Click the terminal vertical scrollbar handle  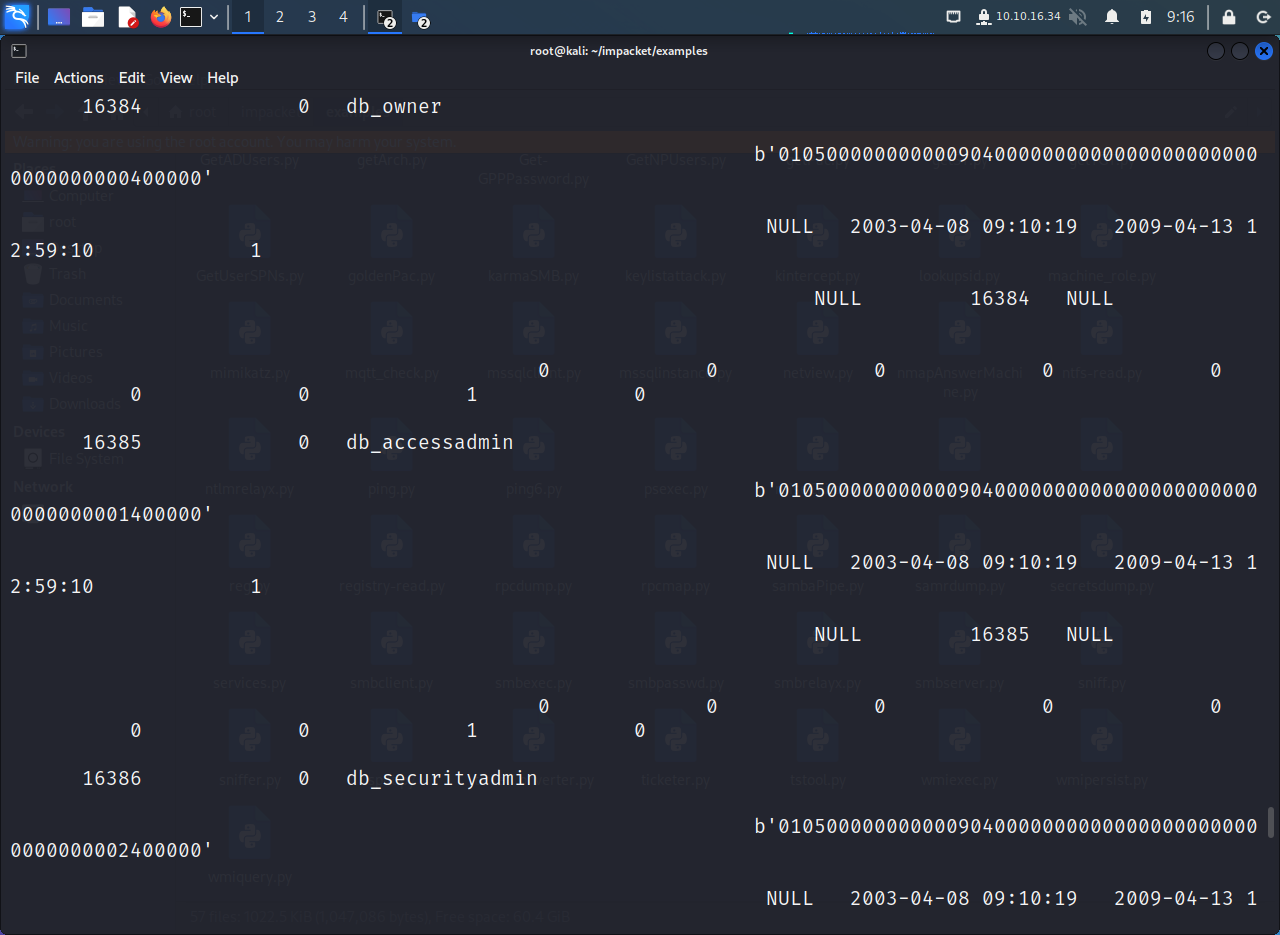point(1272,822)
